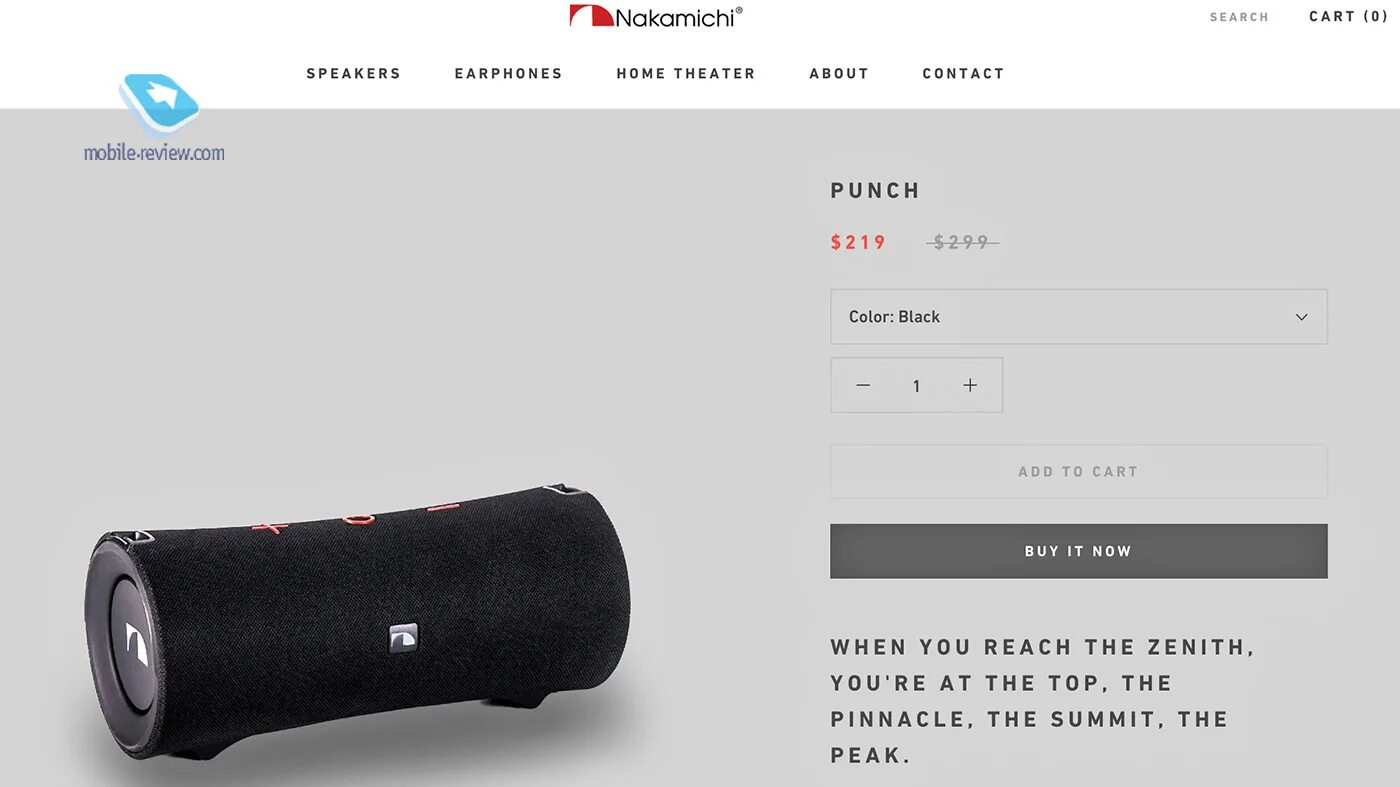Click the minus icon to decrease quantity
This screenshot has width=1400, height=787.
(863, 385)
